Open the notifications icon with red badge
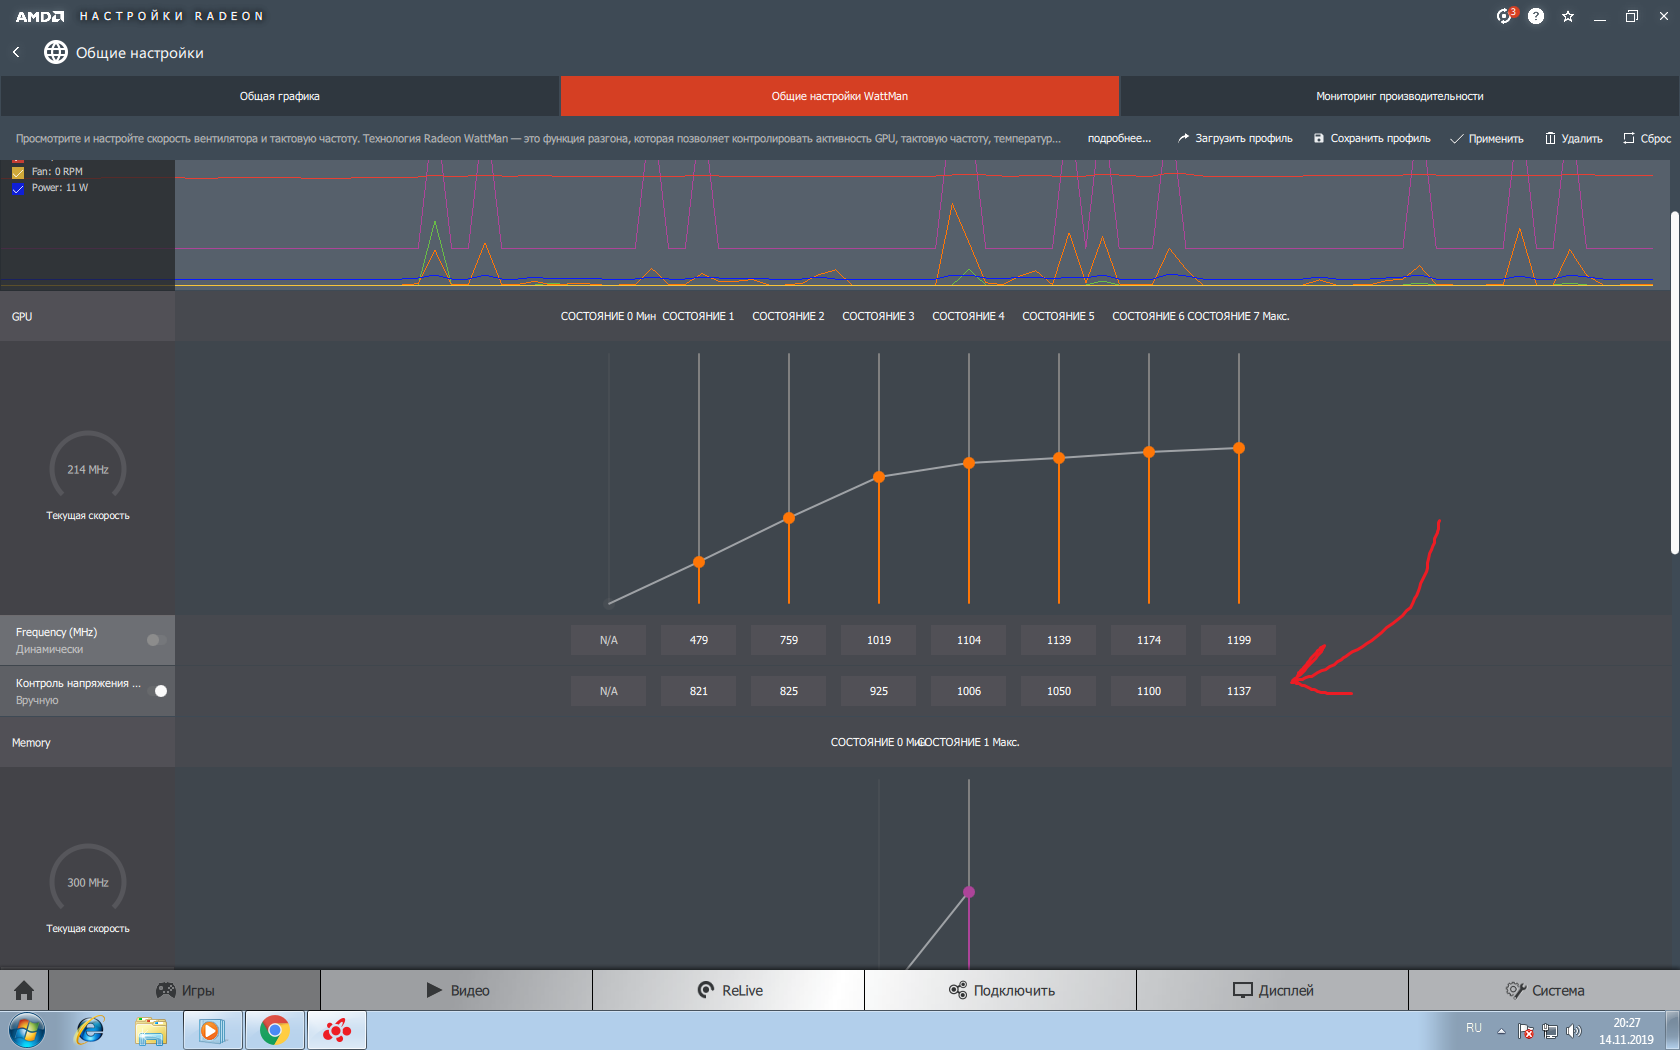Image resolution: width=1680 pixels, height=1050 pixels. click(x=1505, y=16)
